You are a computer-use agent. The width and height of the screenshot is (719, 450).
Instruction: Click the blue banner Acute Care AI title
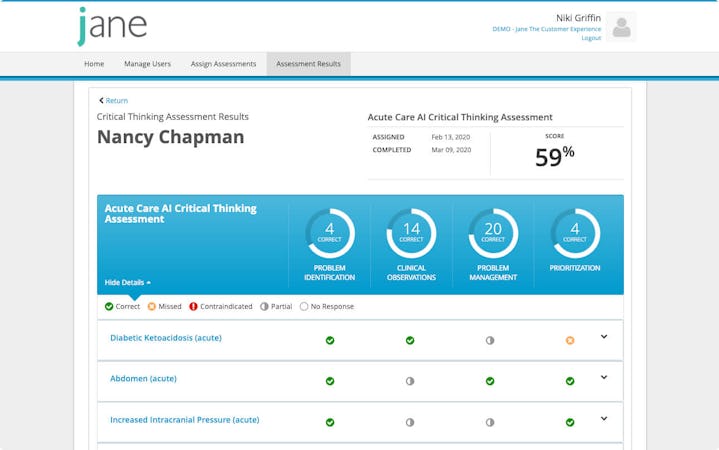point(181,214)
